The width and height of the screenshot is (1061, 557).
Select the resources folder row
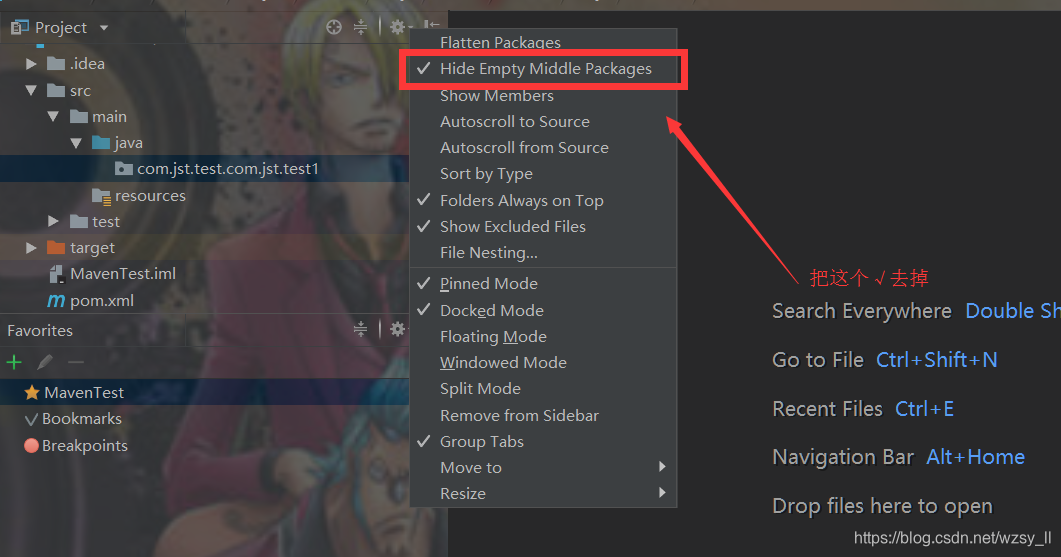pos(204,196)
